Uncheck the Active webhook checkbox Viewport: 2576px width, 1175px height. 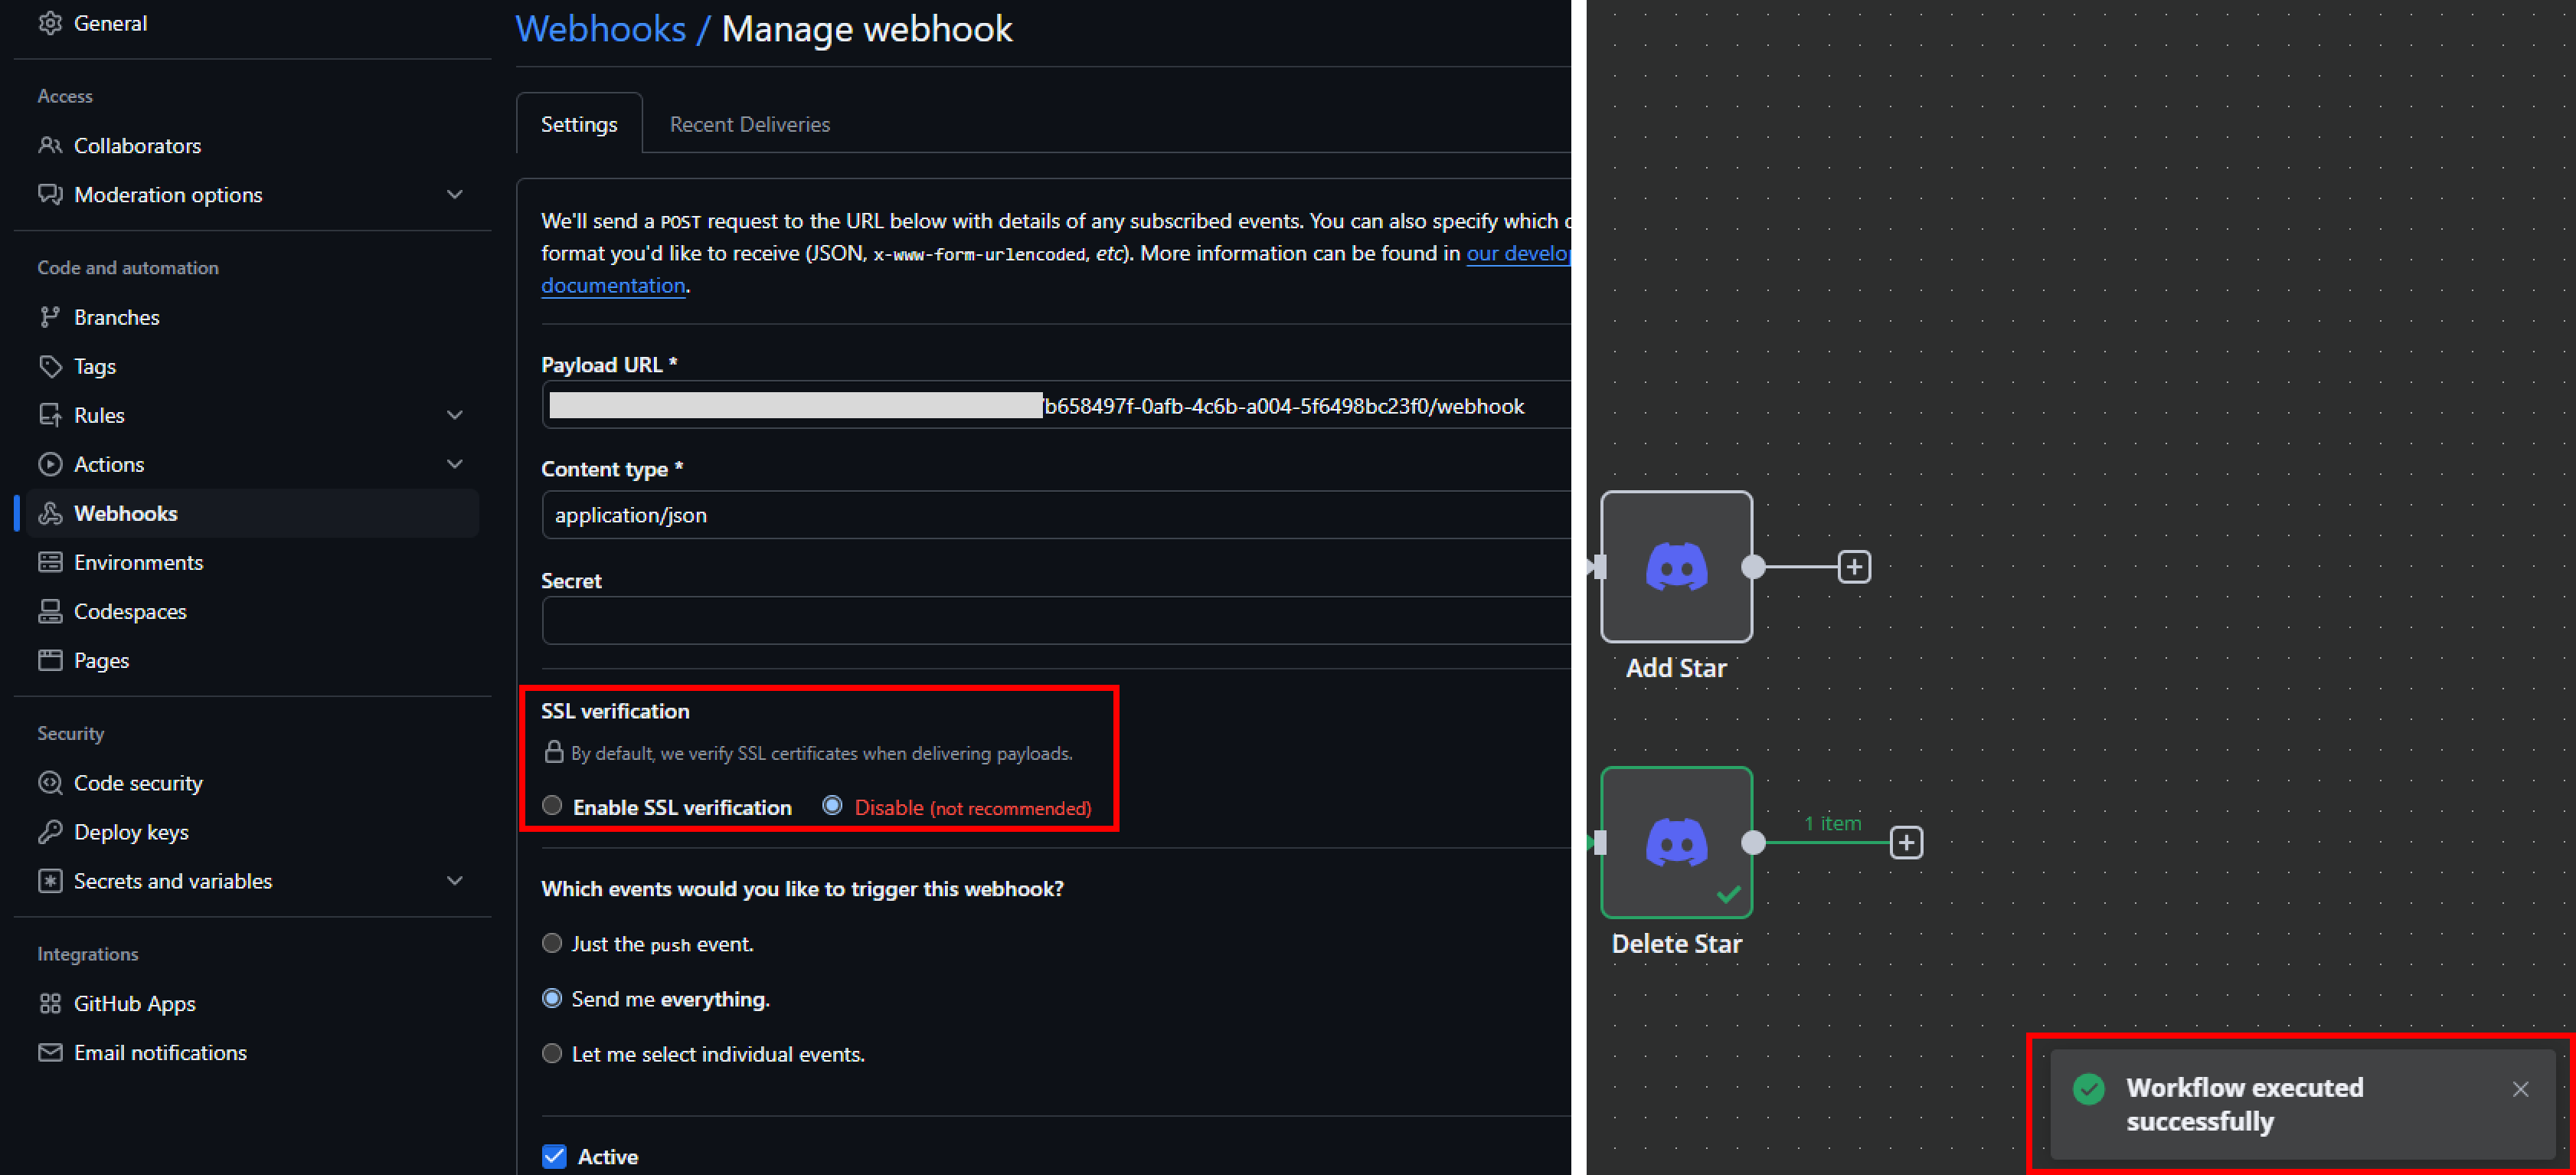pyautogui.click(x=554, y=1156)
